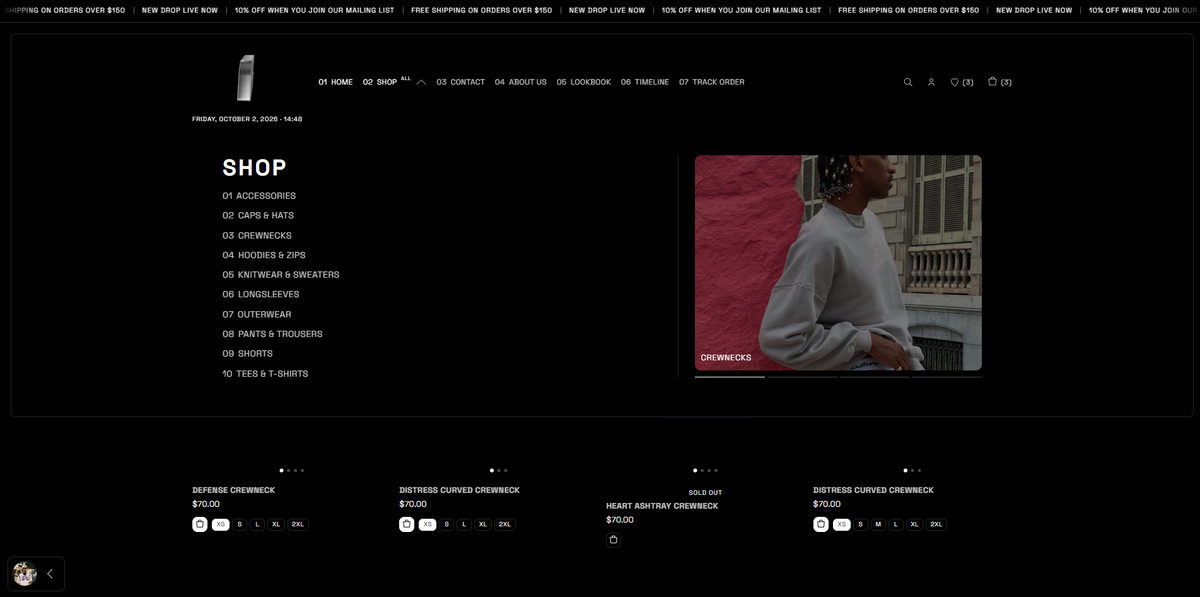Pick size L for Defense Crewneck
The height and width of the screenshot is (597, 1200).
coord(257,524)
